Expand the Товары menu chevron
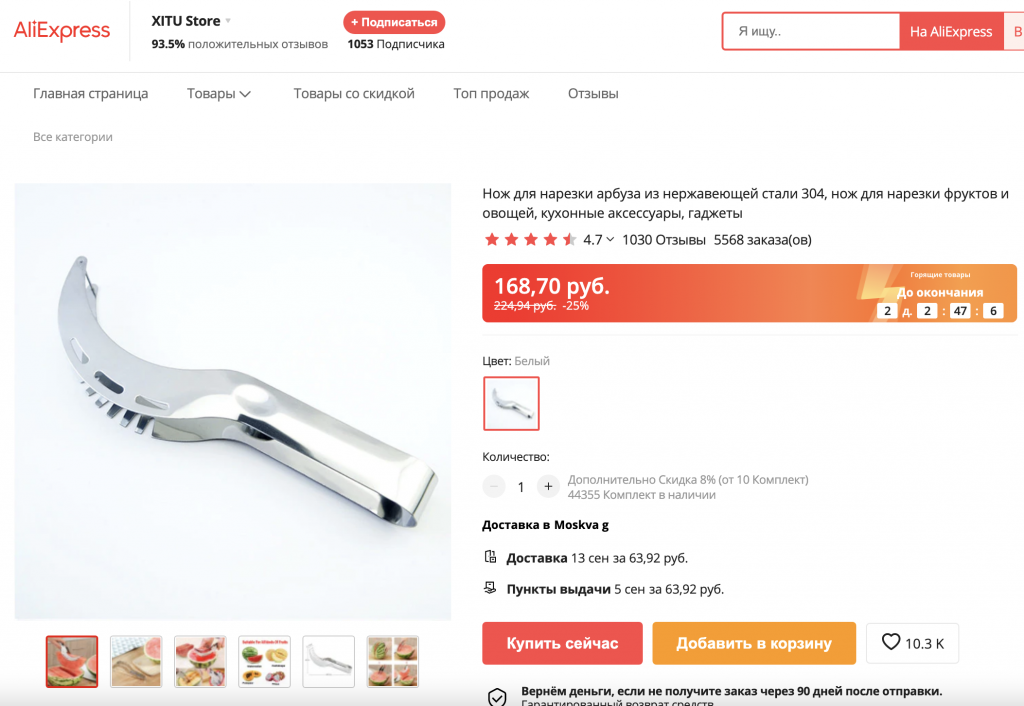The height and width of the screenshot is (706, 1024). click(246, 94)
